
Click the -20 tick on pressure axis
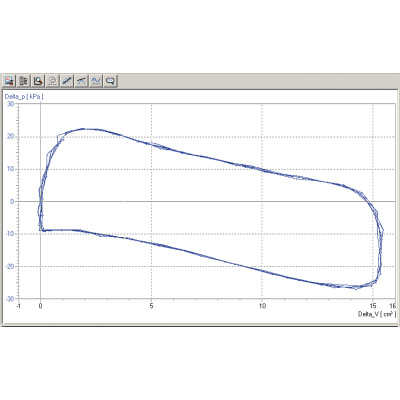[x=10, y=266]
